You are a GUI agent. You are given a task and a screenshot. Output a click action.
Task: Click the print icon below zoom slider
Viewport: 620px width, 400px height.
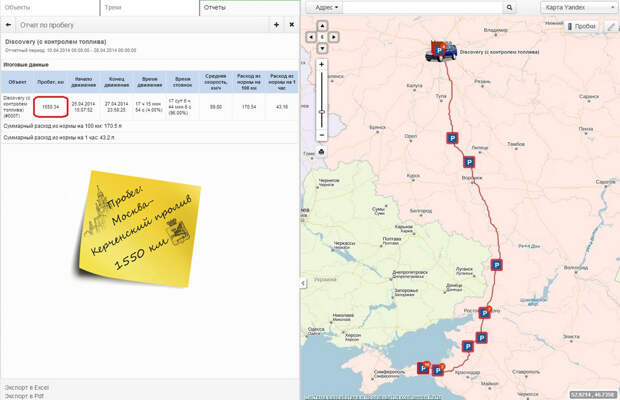coord(321,152)
